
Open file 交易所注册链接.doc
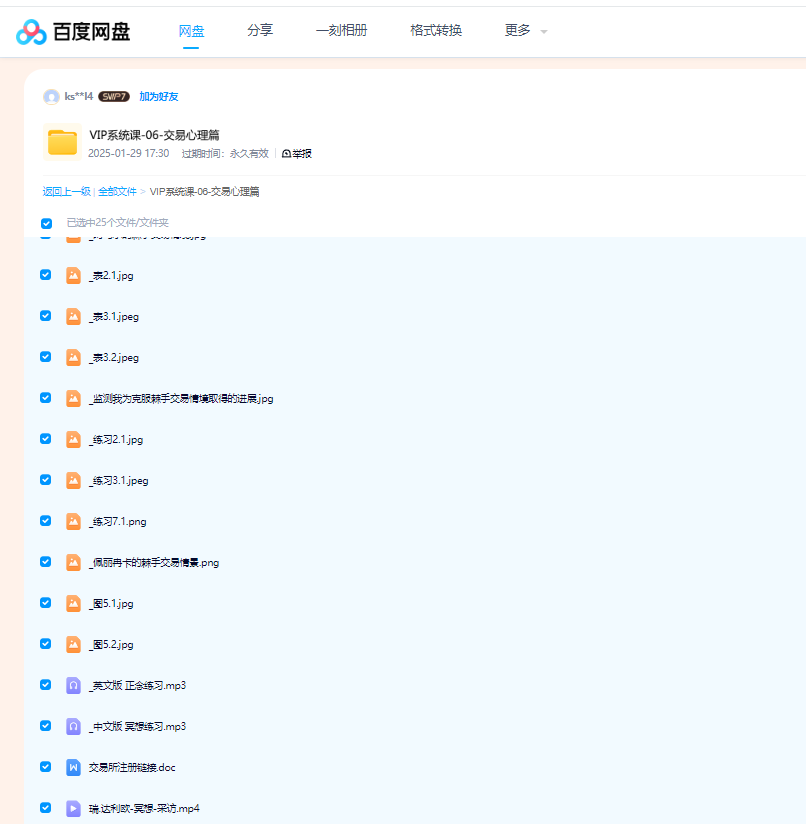click(x=132, y=767)
